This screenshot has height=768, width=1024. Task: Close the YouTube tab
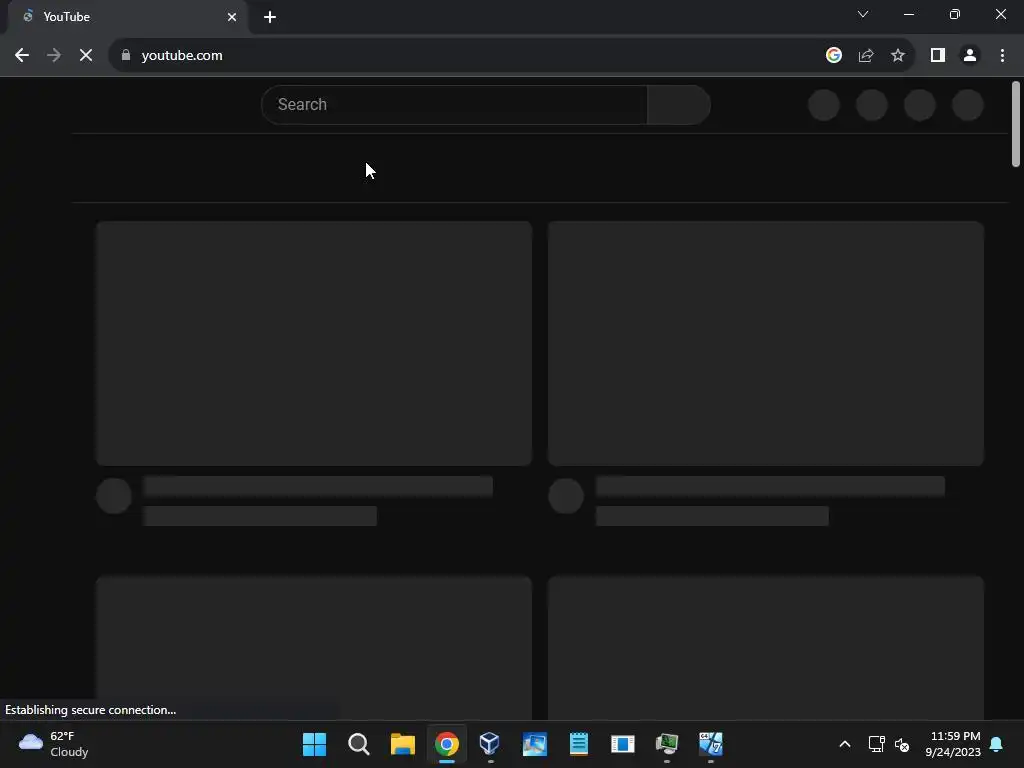pyautogui.click(x=232, y=17)
